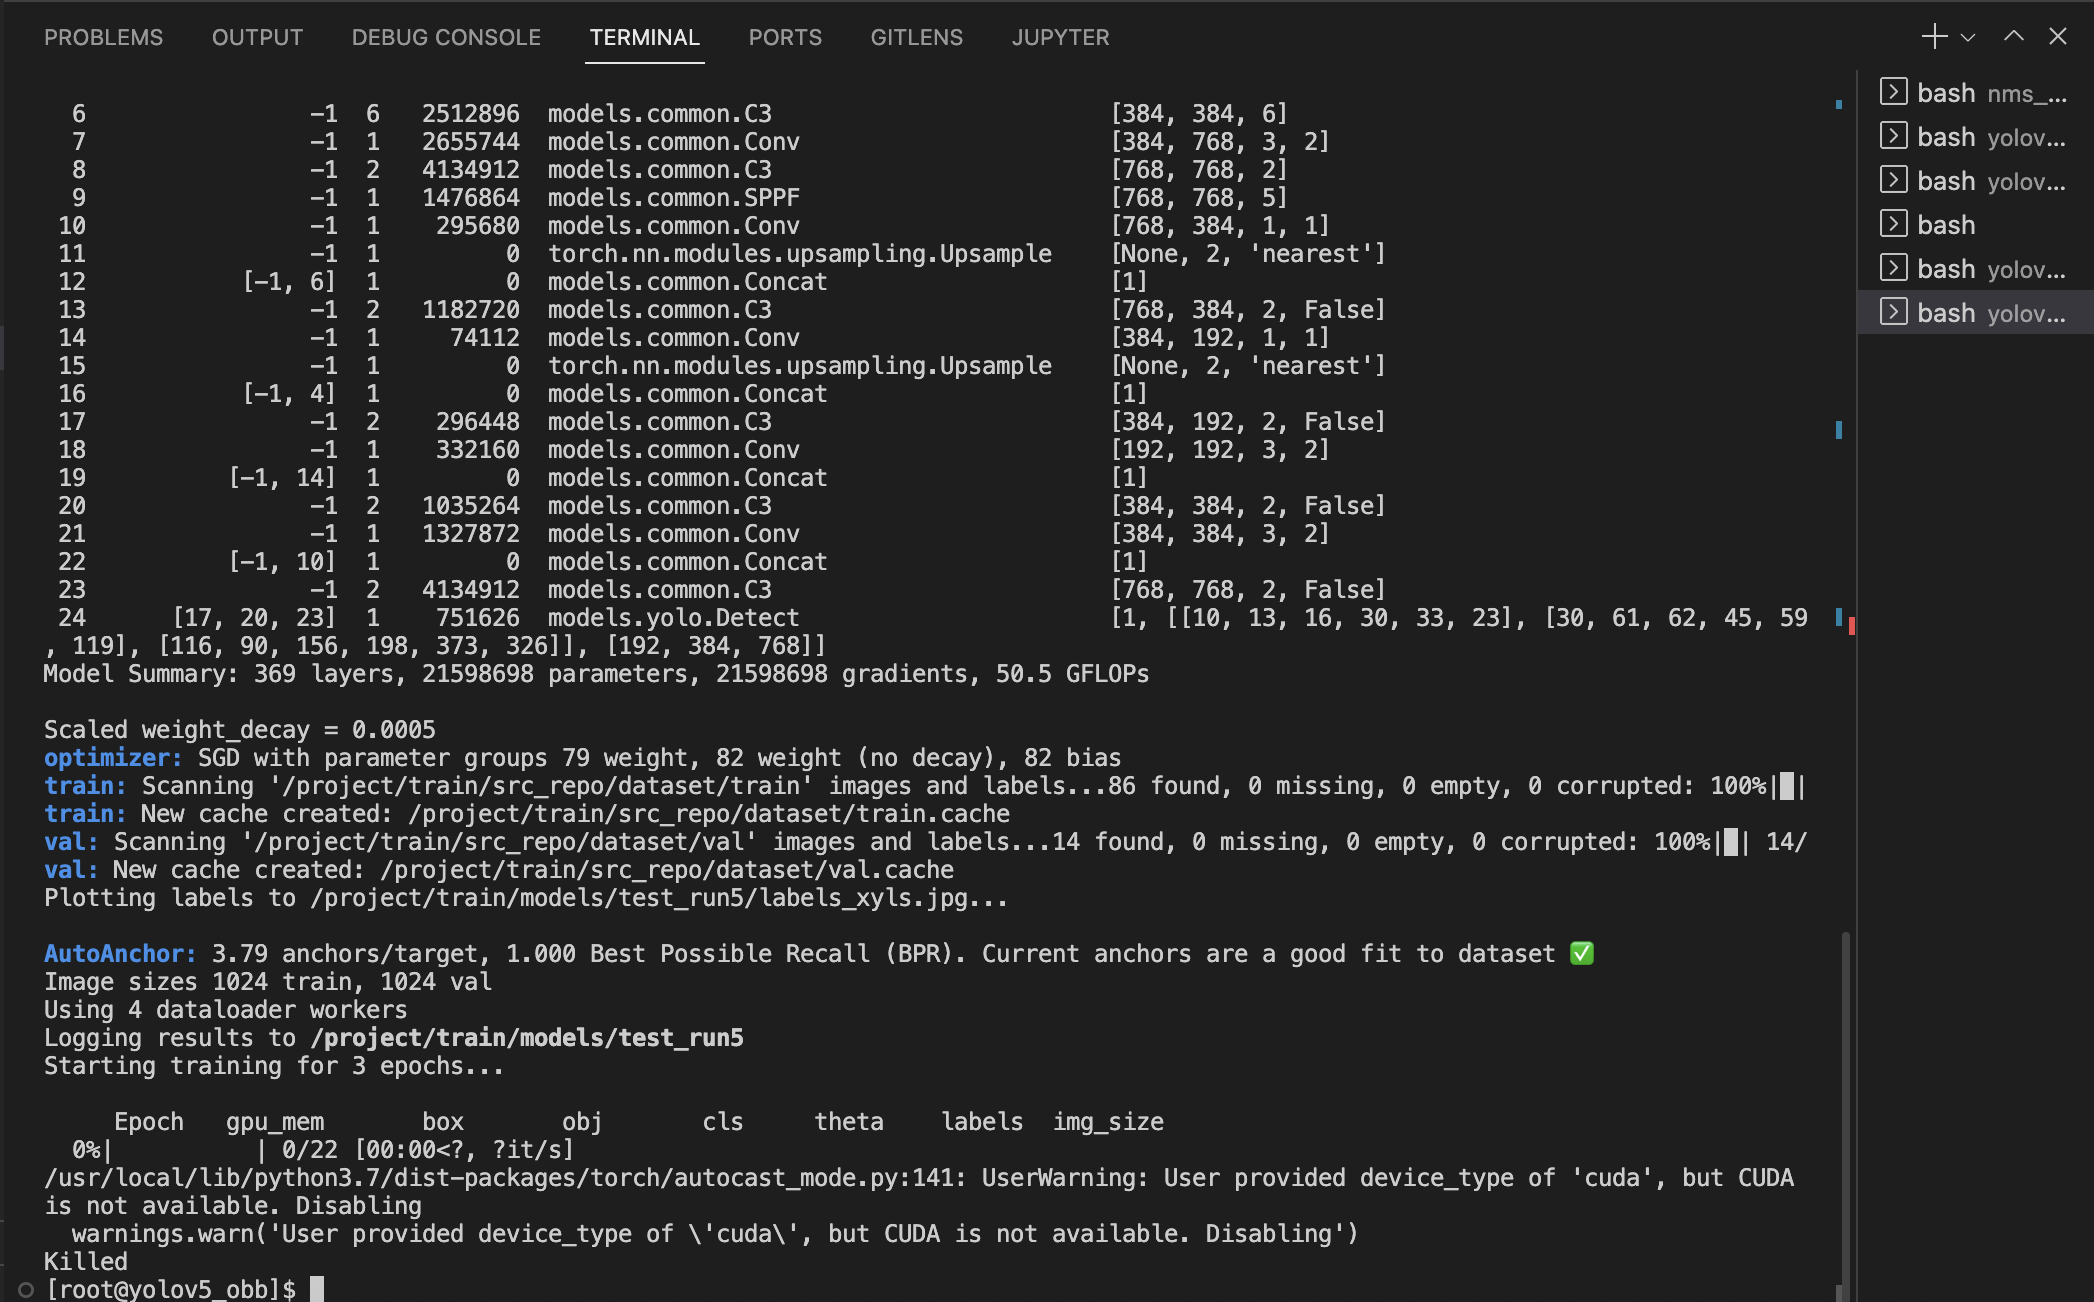The image size is (2094, 1302).
Task: Click the parameter count '1476864'
Action: (x=470, y=198)
